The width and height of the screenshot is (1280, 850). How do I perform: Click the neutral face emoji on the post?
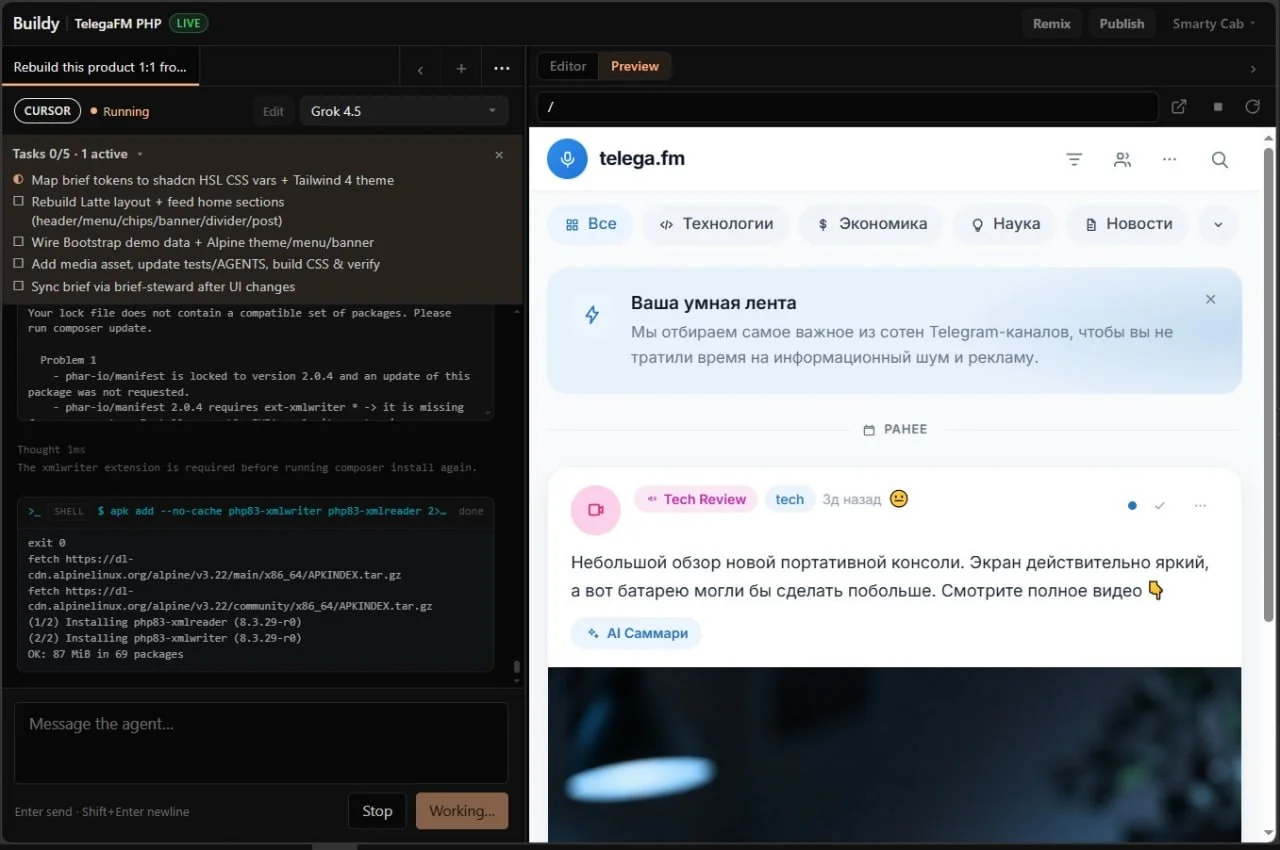pos(899,498)
